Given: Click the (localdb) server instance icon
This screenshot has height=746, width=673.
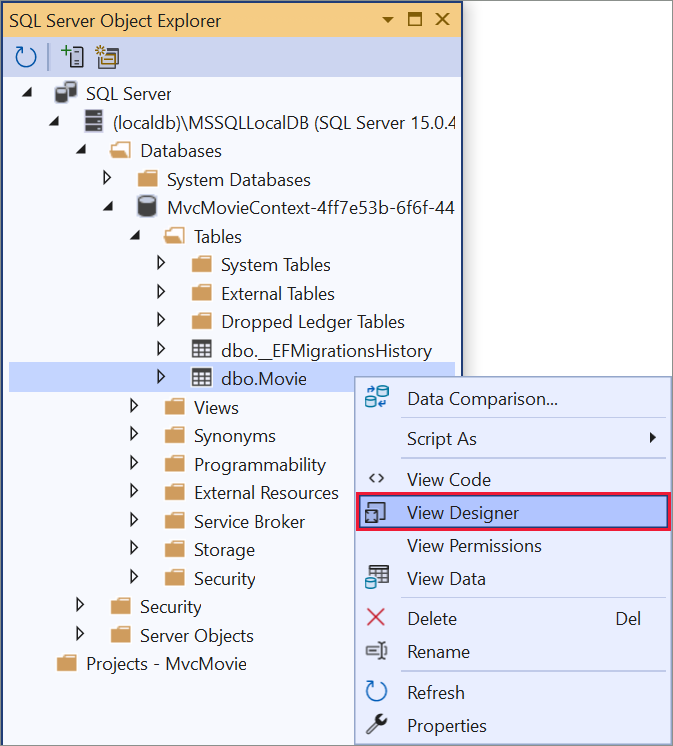Looking at the screenshot, I should coord(93,122).
